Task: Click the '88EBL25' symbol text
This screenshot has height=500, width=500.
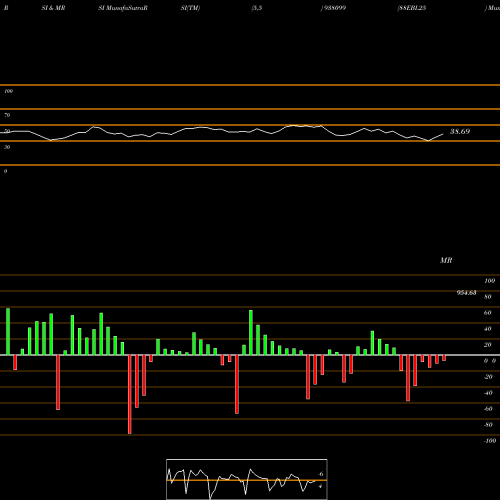Action: [x=412, y=8]
